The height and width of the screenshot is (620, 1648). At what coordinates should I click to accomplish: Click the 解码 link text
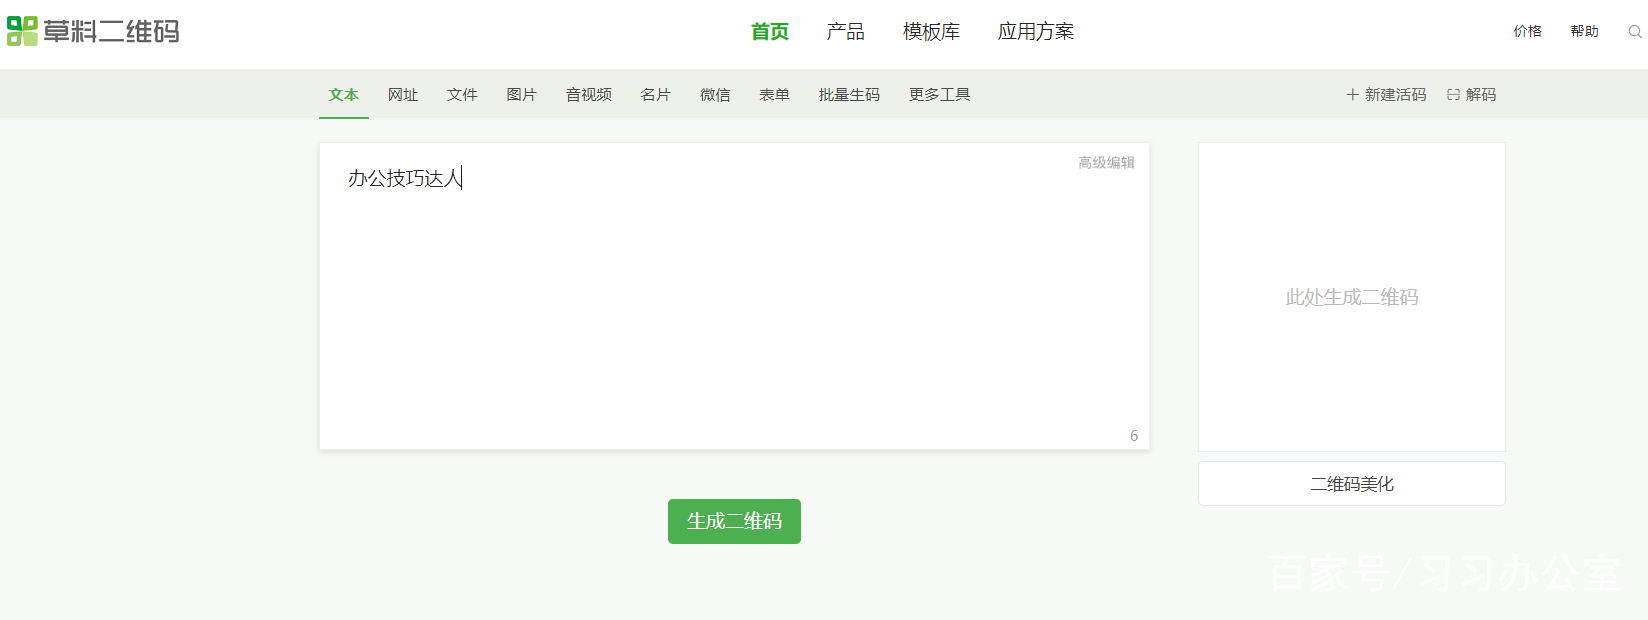click(1481, 95)
